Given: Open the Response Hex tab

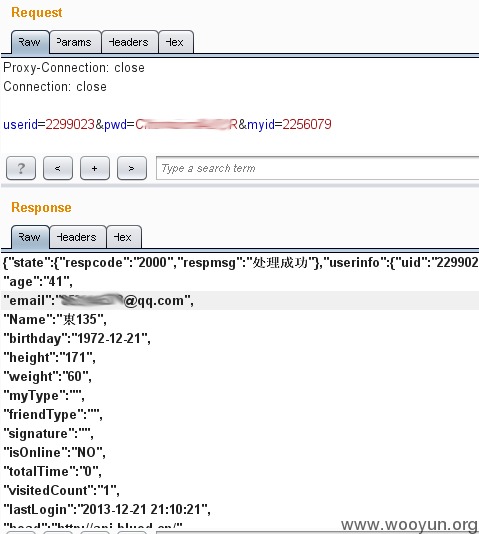Looking at the screenshot, I should (x=124, y=237).
